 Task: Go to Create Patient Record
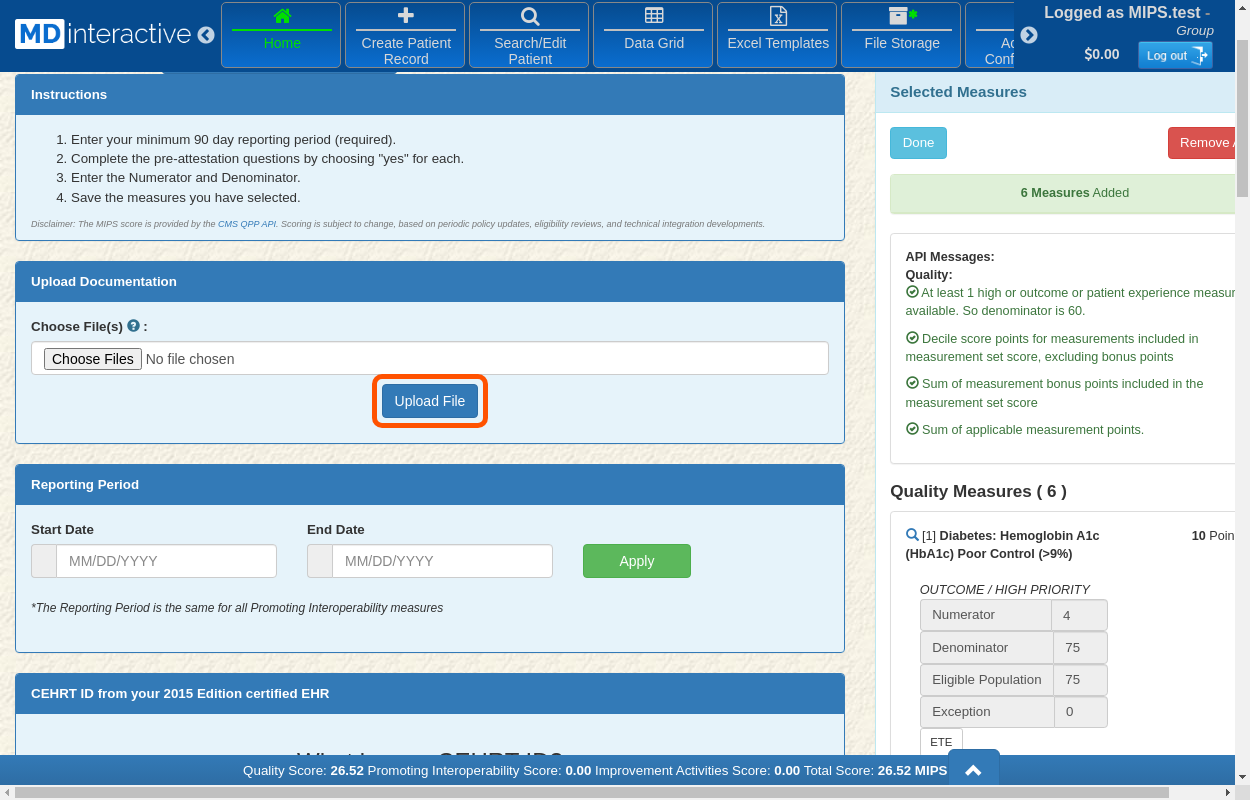point(405,35)
